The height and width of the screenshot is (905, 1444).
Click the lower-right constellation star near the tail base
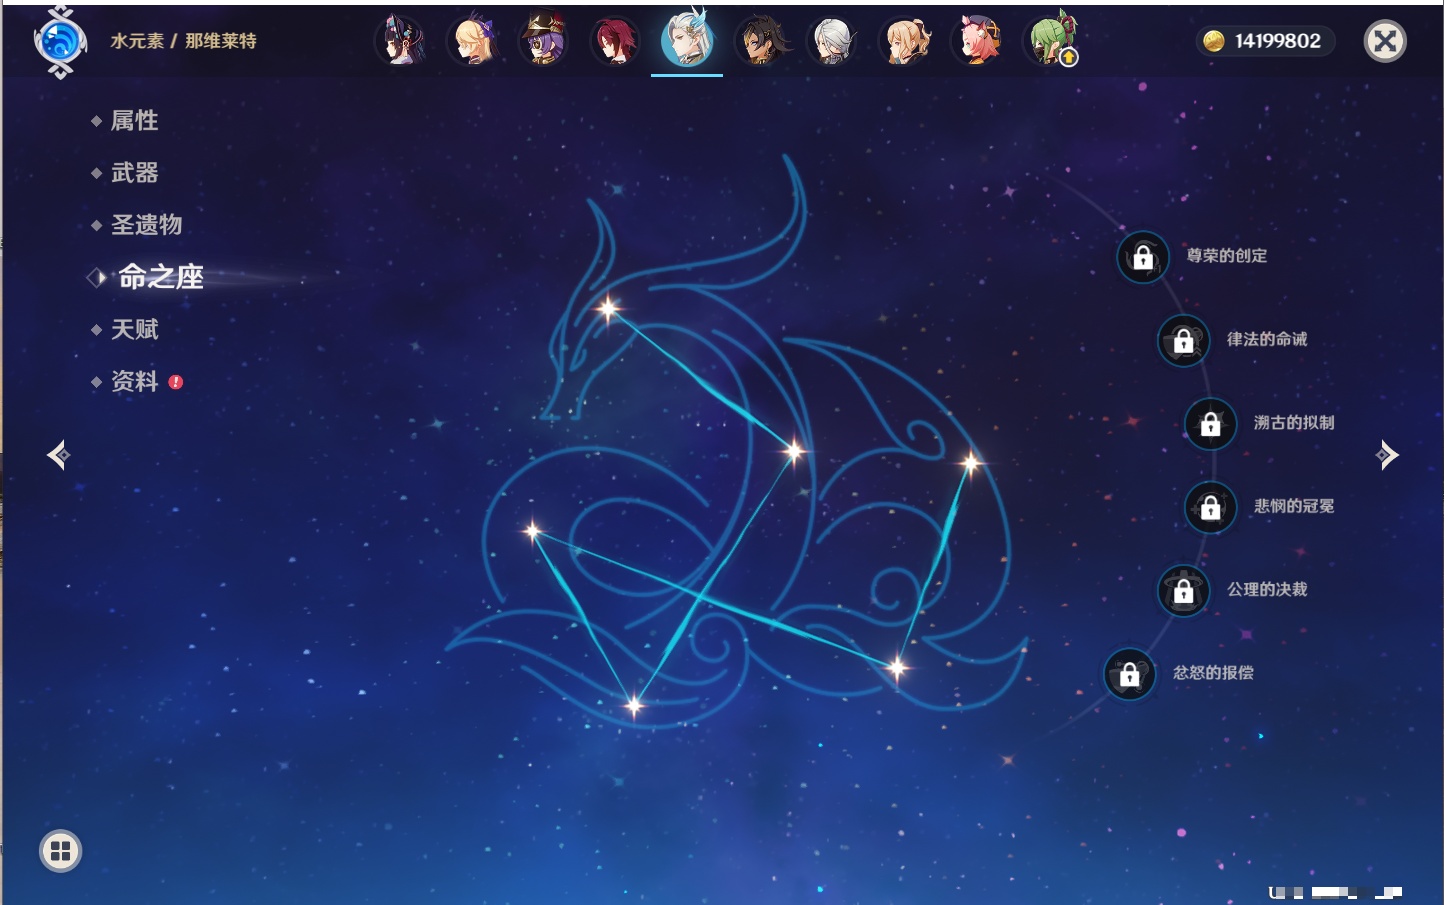[897, 667]
